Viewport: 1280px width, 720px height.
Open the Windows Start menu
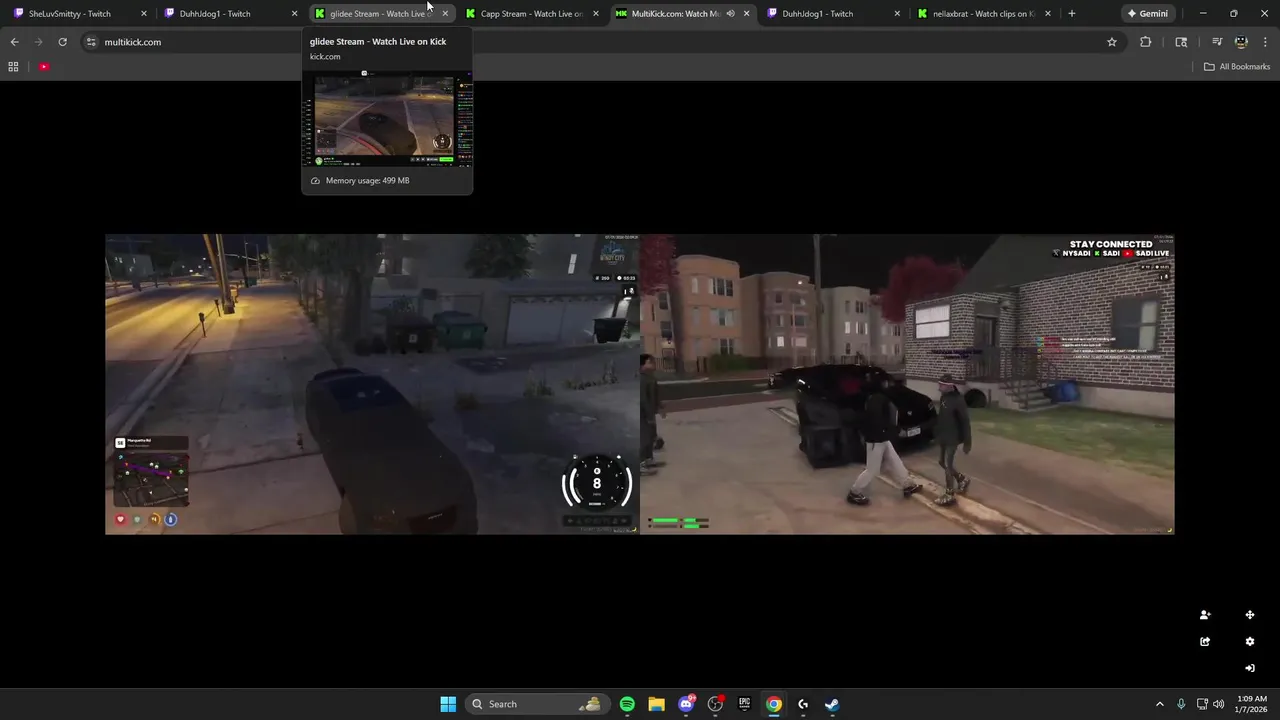click(448, 704)
